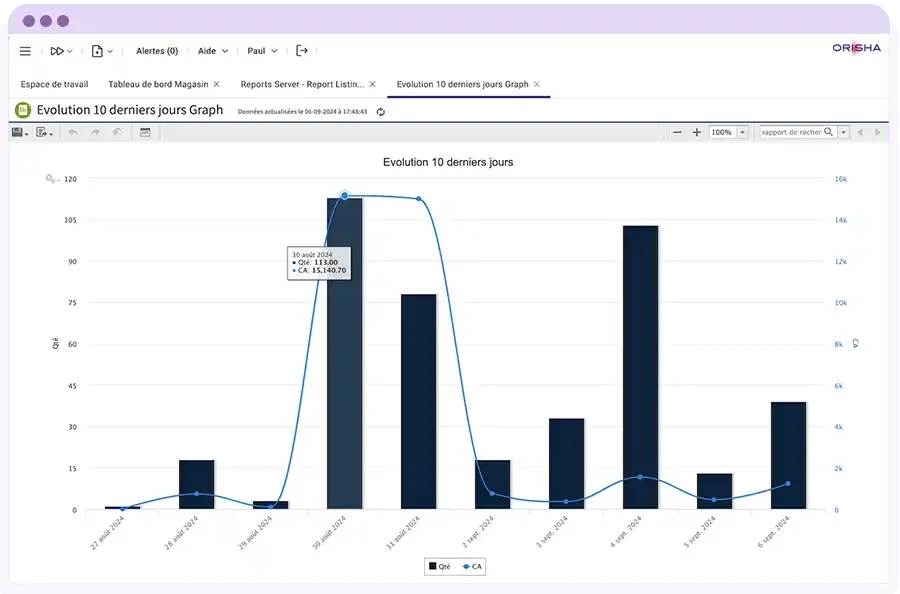Viewport: 900px width, 594px height.
Task: Click the 28 août 2024 bar
Action: [x=196, y=484]
